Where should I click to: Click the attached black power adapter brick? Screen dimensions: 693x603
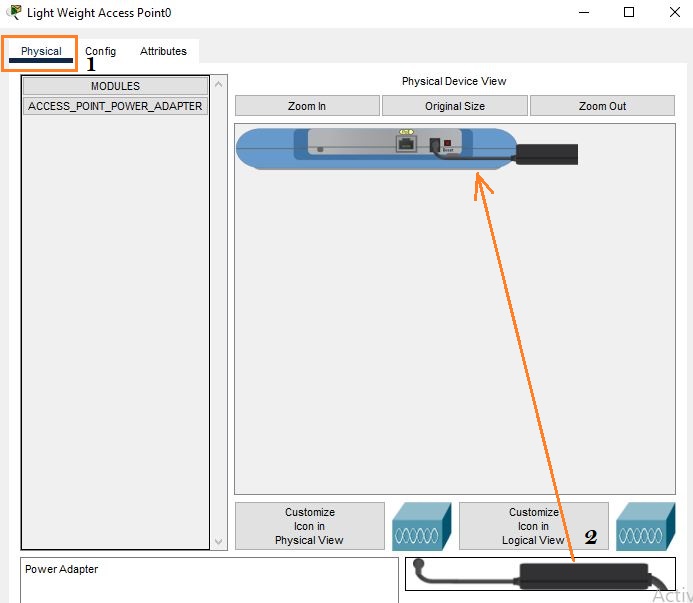coord(546,154)
